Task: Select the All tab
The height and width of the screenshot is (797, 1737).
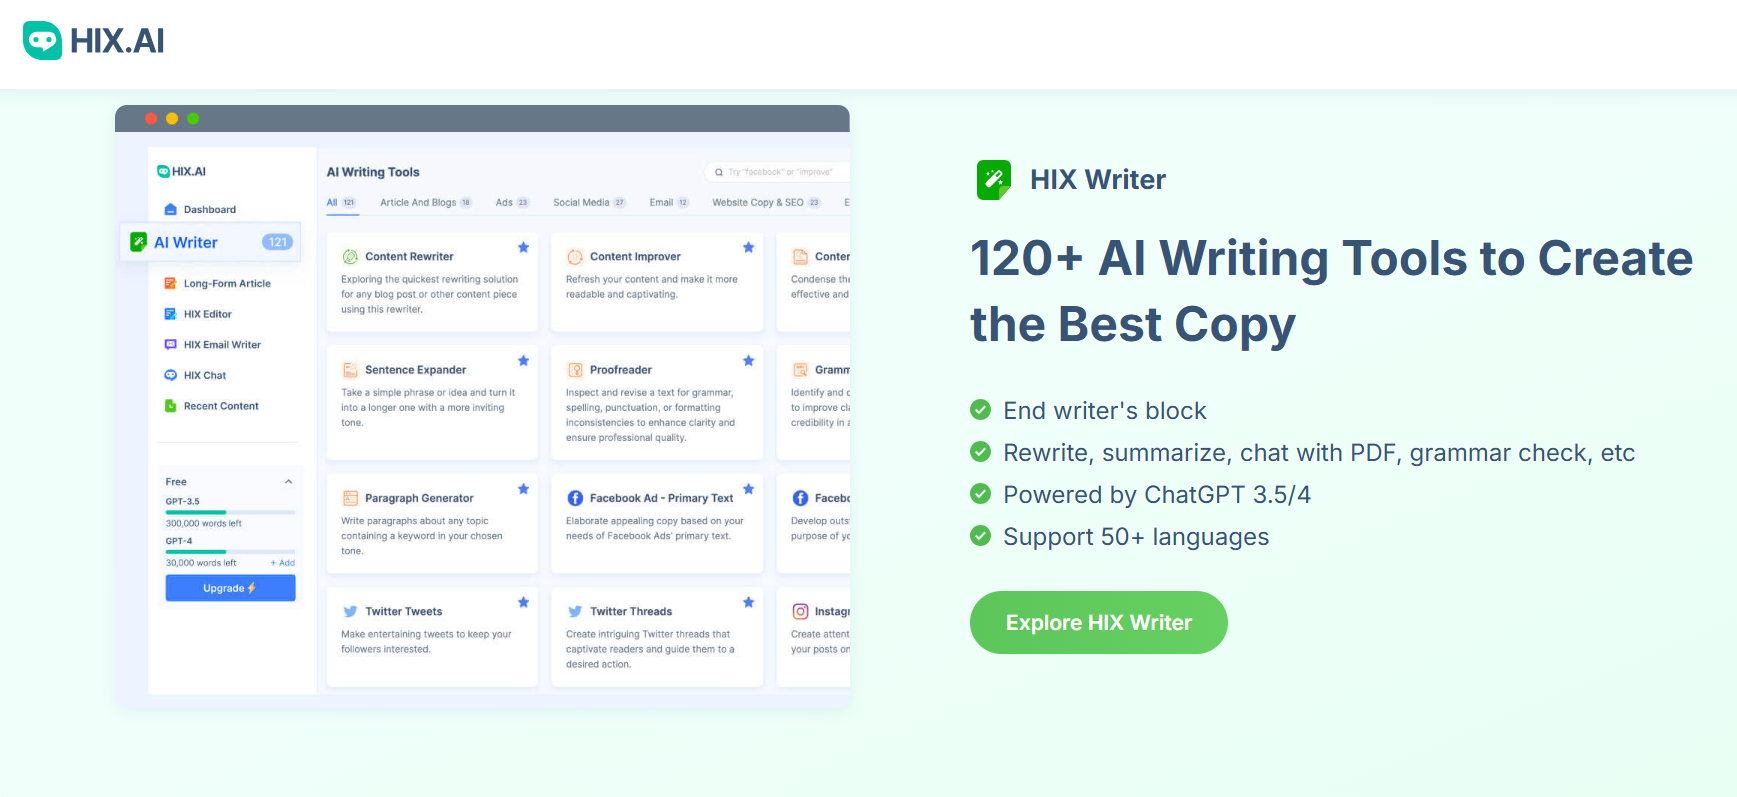Action: click(341, 202)
